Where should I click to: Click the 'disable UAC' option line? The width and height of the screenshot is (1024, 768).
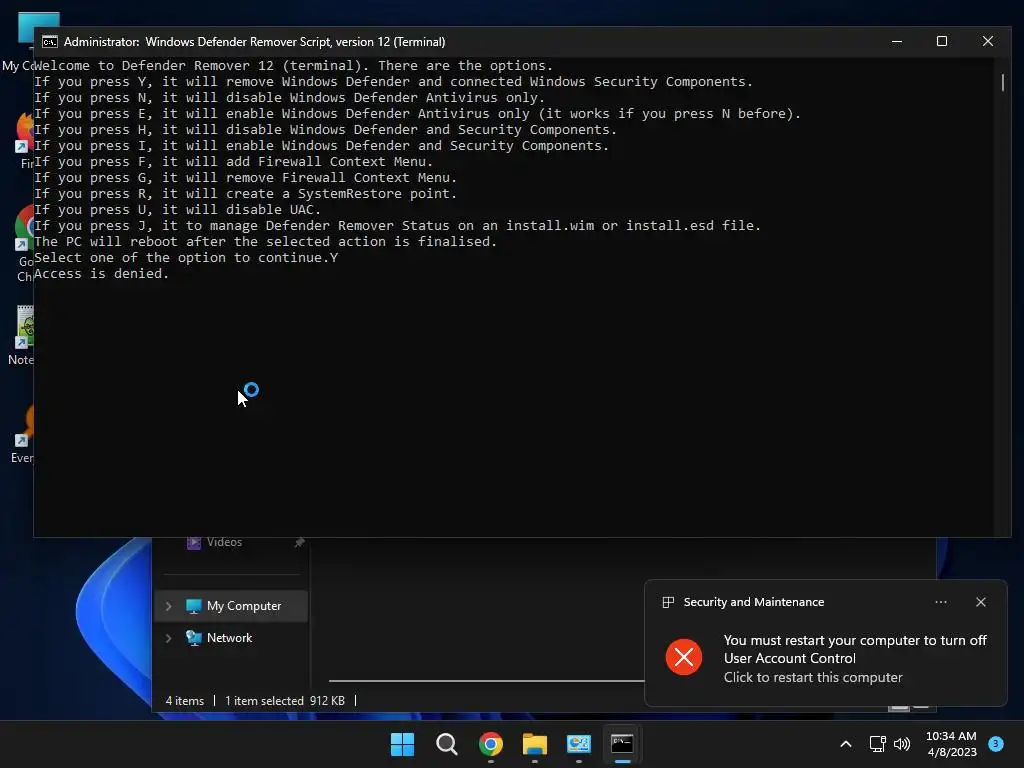(178, 210)
